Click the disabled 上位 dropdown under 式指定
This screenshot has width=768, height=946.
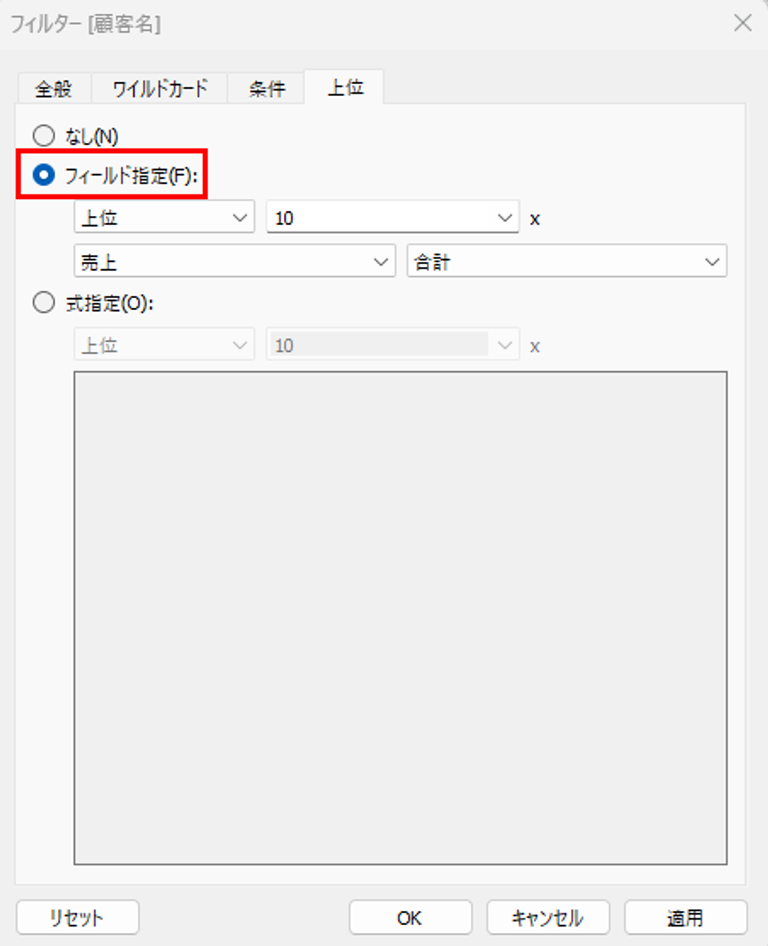click(164, 345)
